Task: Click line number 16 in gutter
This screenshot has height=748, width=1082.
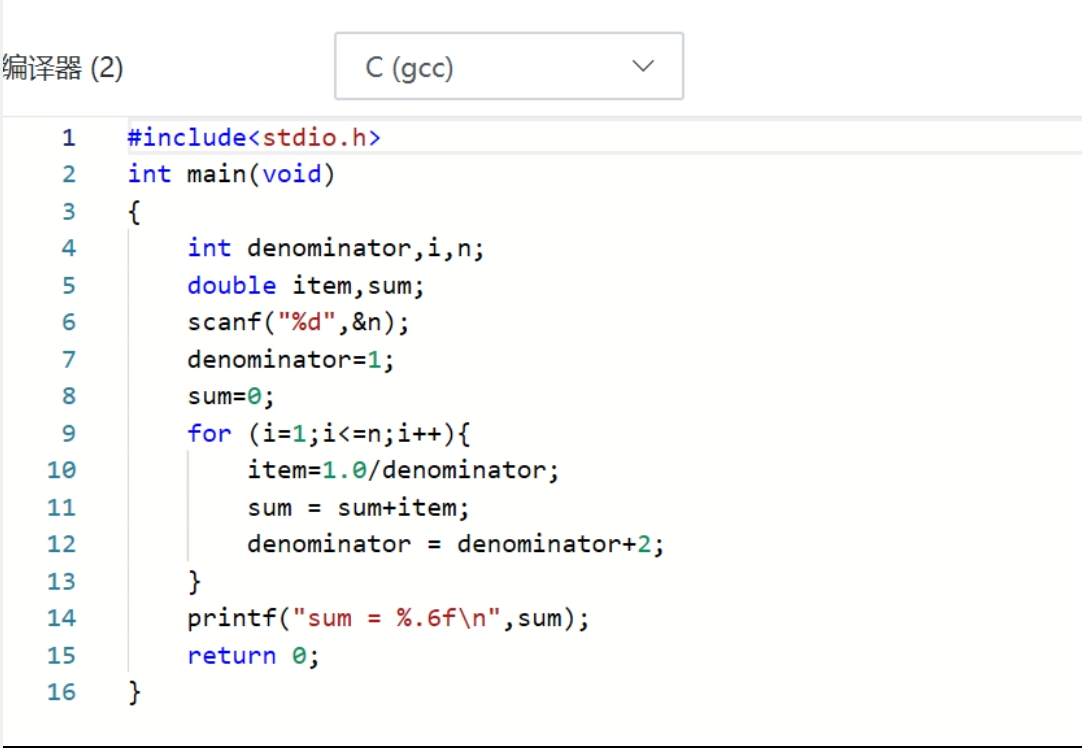Action: tap(61, 692)
